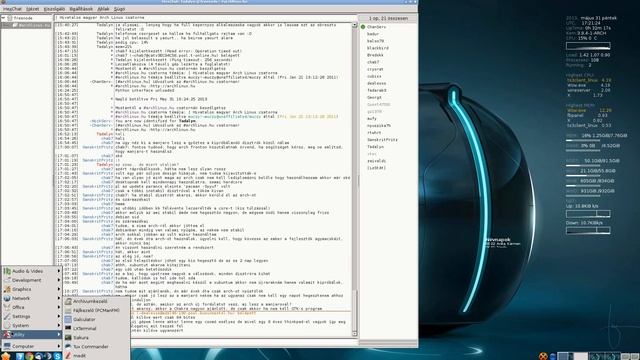Click the channel topic field
Screen dimensions: 640x360
[x=205, y=18]
